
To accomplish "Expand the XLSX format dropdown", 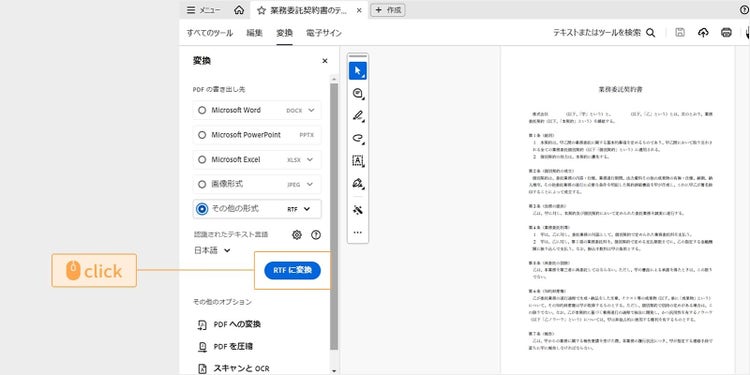I will click(x=310, y=159).
